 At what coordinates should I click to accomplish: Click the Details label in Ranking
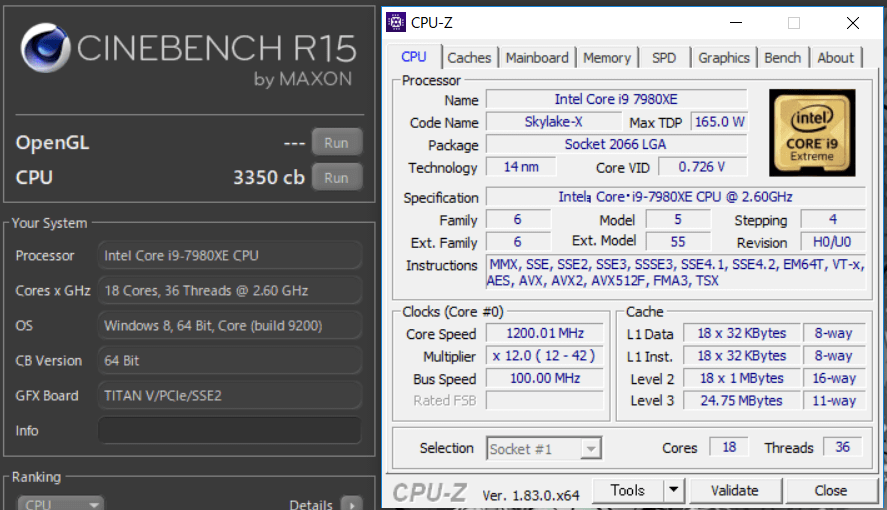(x=311, y=504)
